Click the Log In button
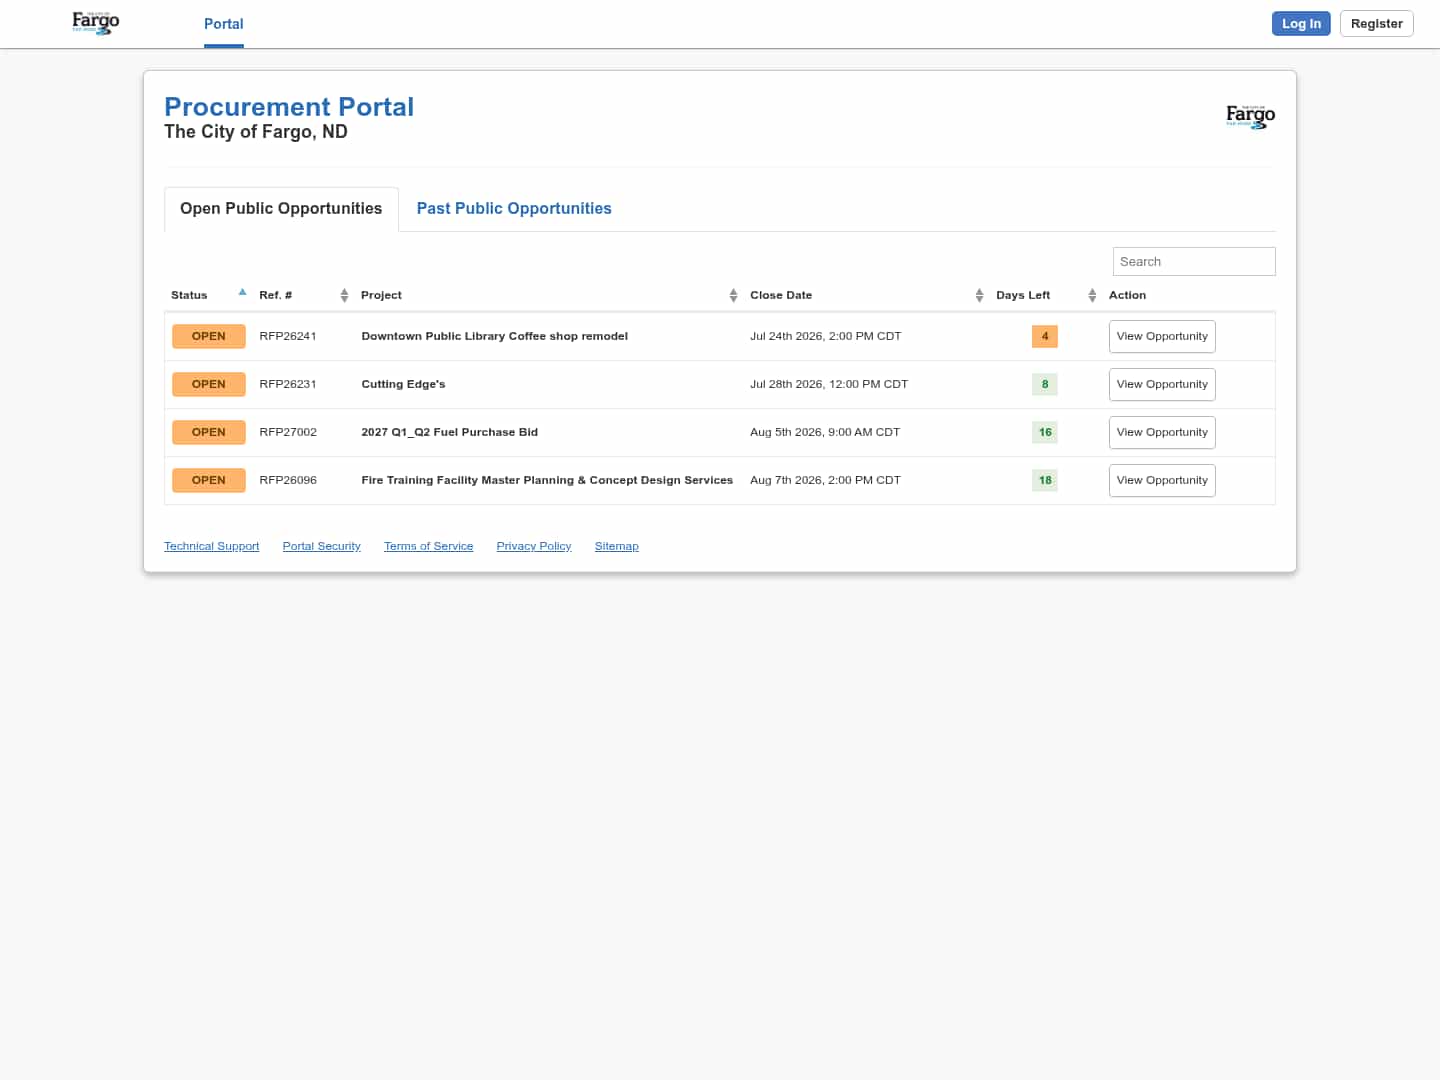Viewport: 1440px width, 1080px height. click(1301, 24)
